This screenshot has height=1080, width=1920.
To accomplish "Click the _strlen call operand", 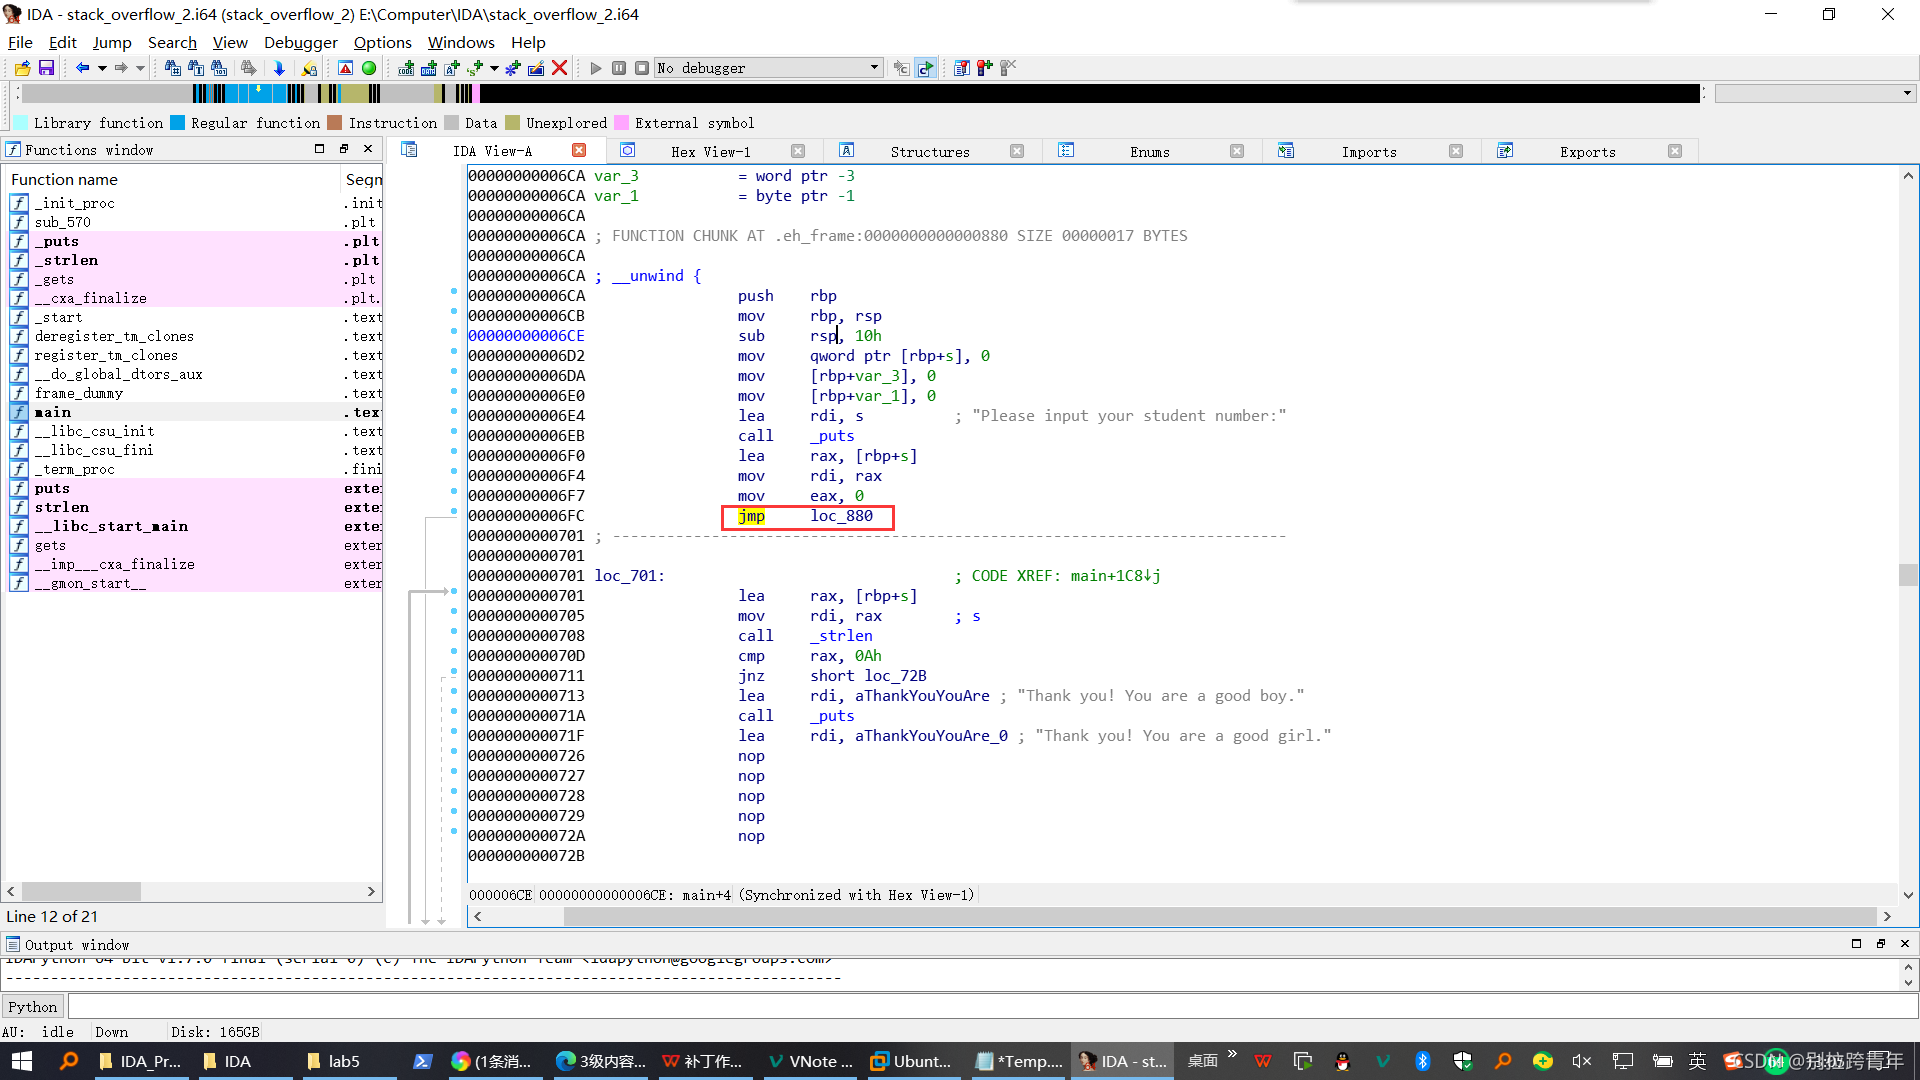I will (x=841, y=636).
